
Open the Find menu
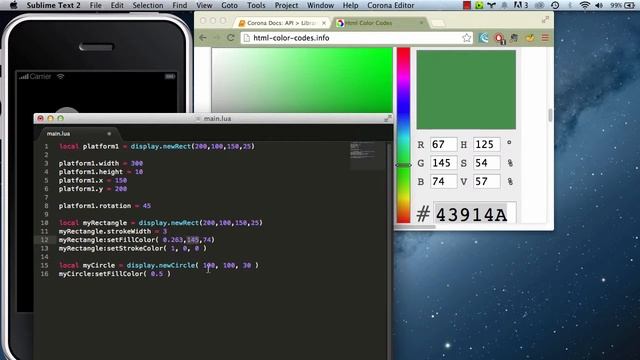(180, 5)
